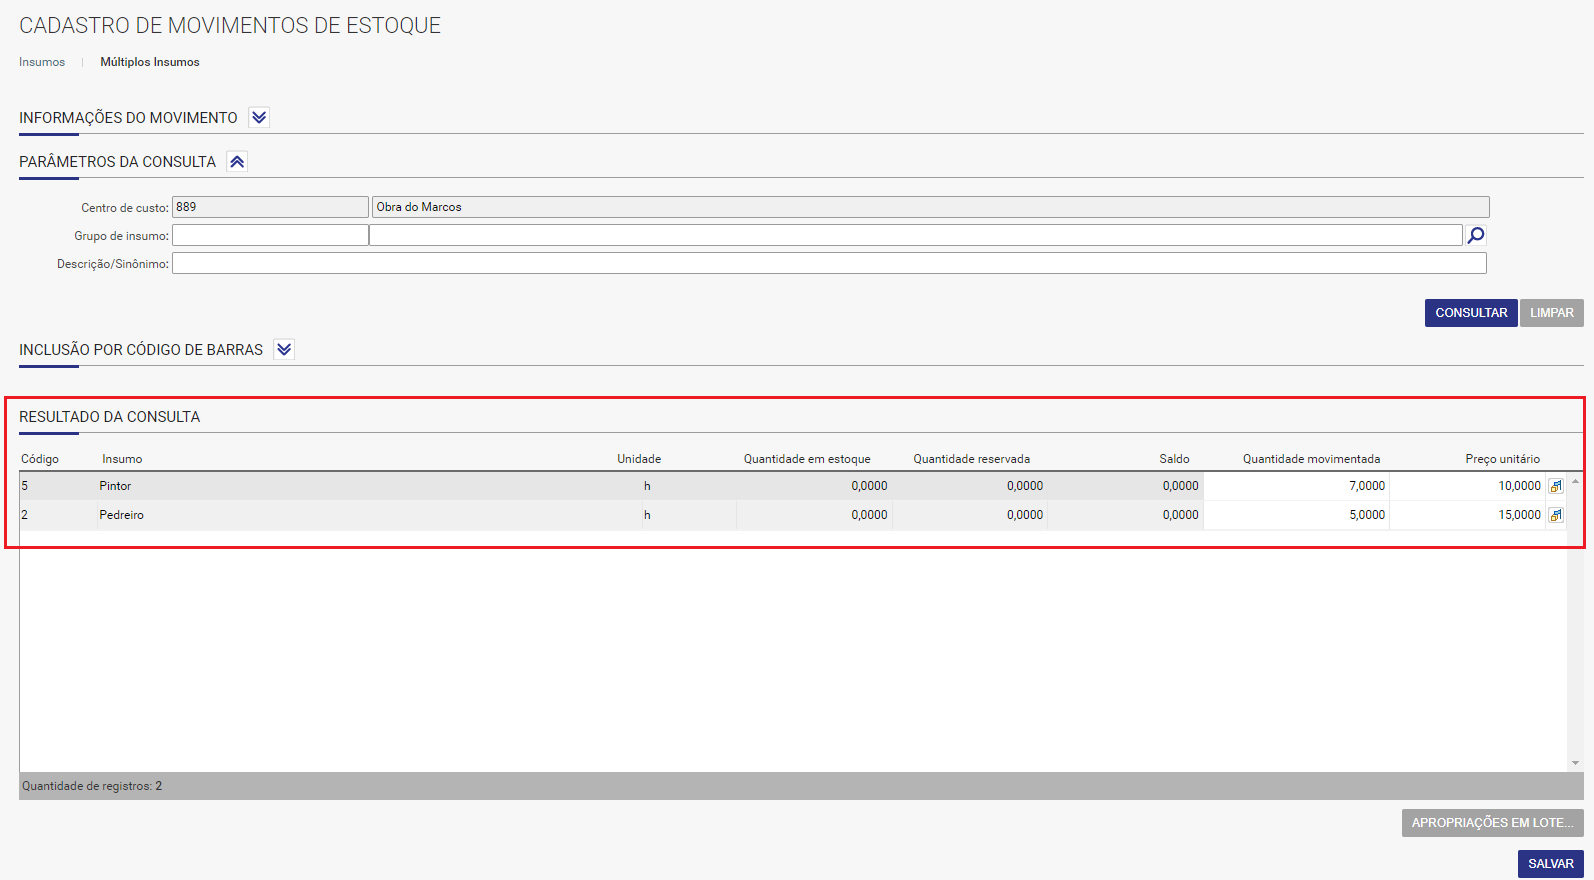Expand Informações do Movimento section
The width and height of the screenshot is (1594, 880).
[259, 117]
